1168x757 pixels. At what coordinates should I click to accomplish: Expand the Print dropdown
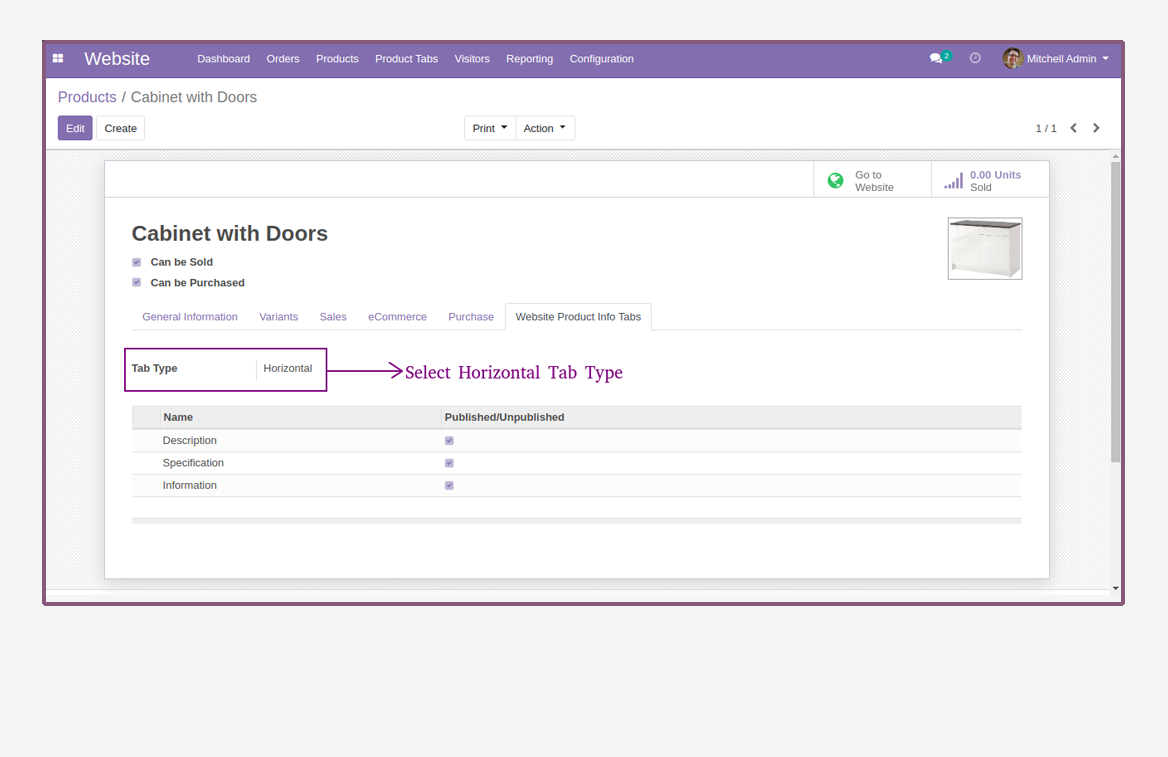[489, 128]
